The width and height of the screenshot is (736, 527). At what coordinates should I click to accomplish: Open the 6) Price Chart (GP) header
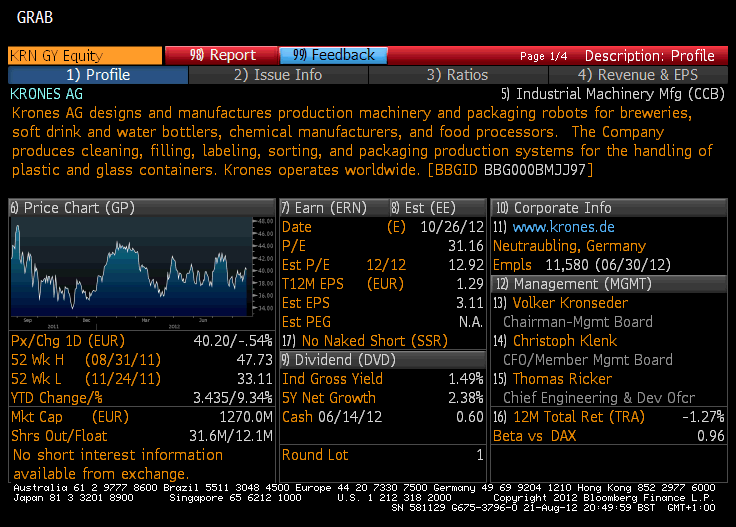pos(142,208)
